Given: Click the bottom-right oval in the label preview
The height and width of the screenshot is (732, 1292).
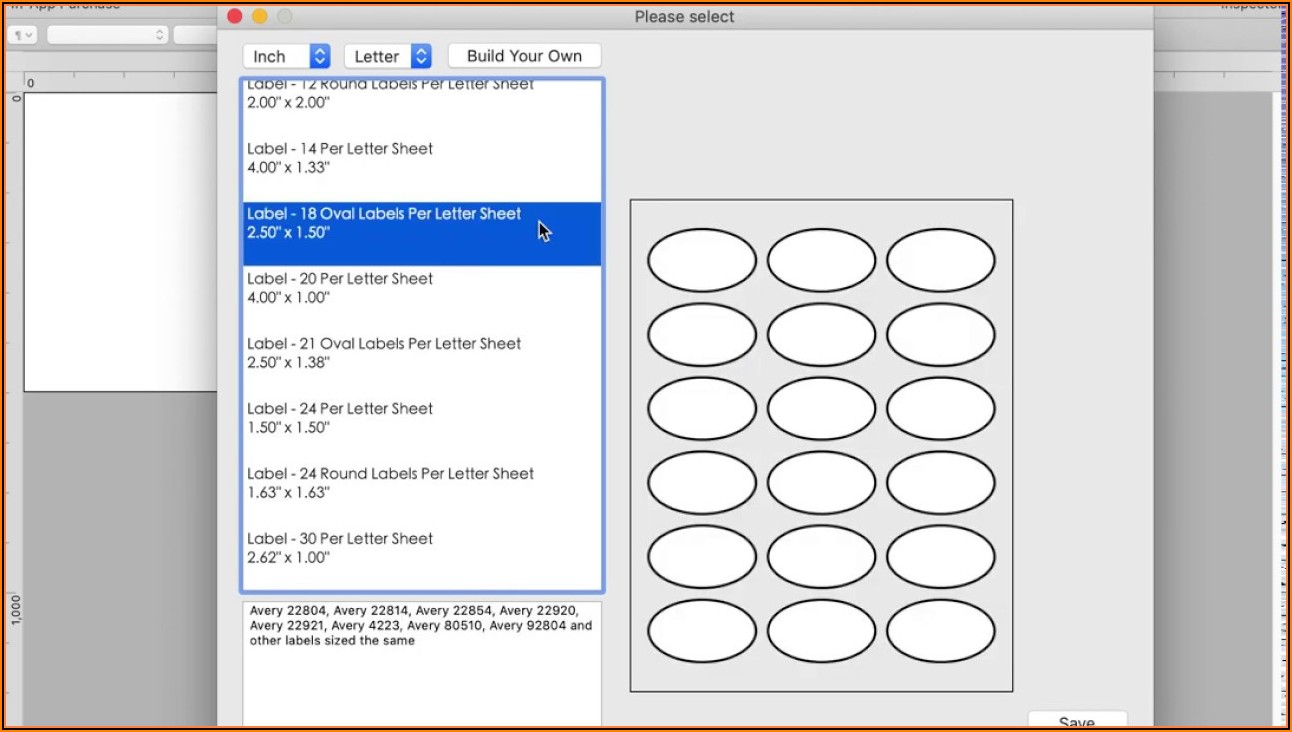Looking at the screenshot, I should pos(940,631).
